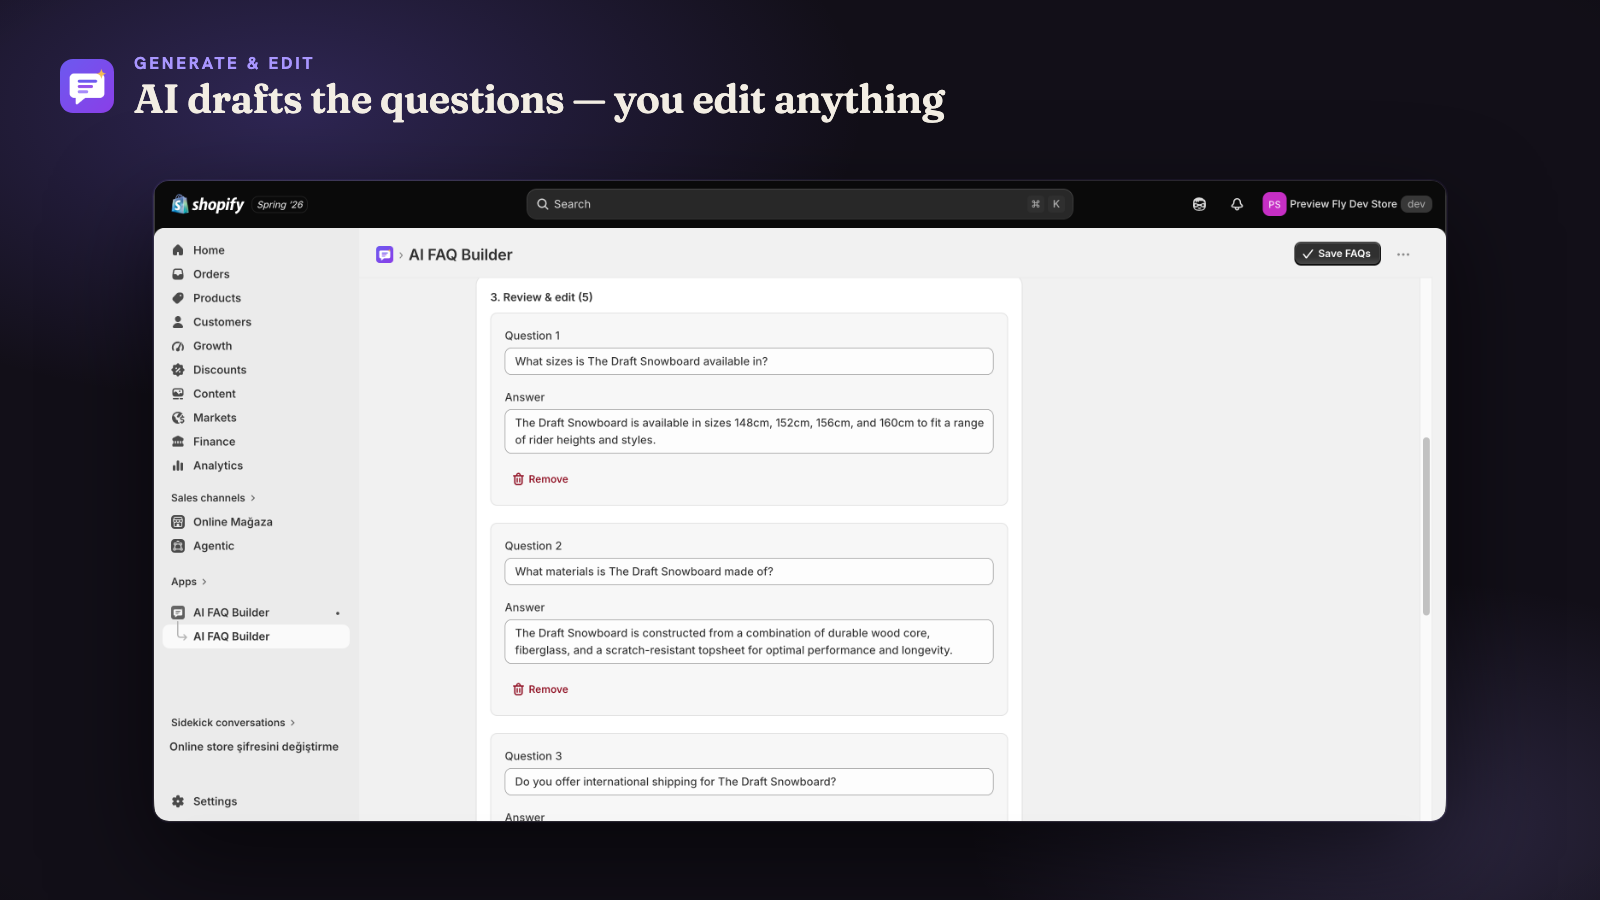Click the Markets globe icon
This screenshot has width=1600, height=900.
(178, 418)
